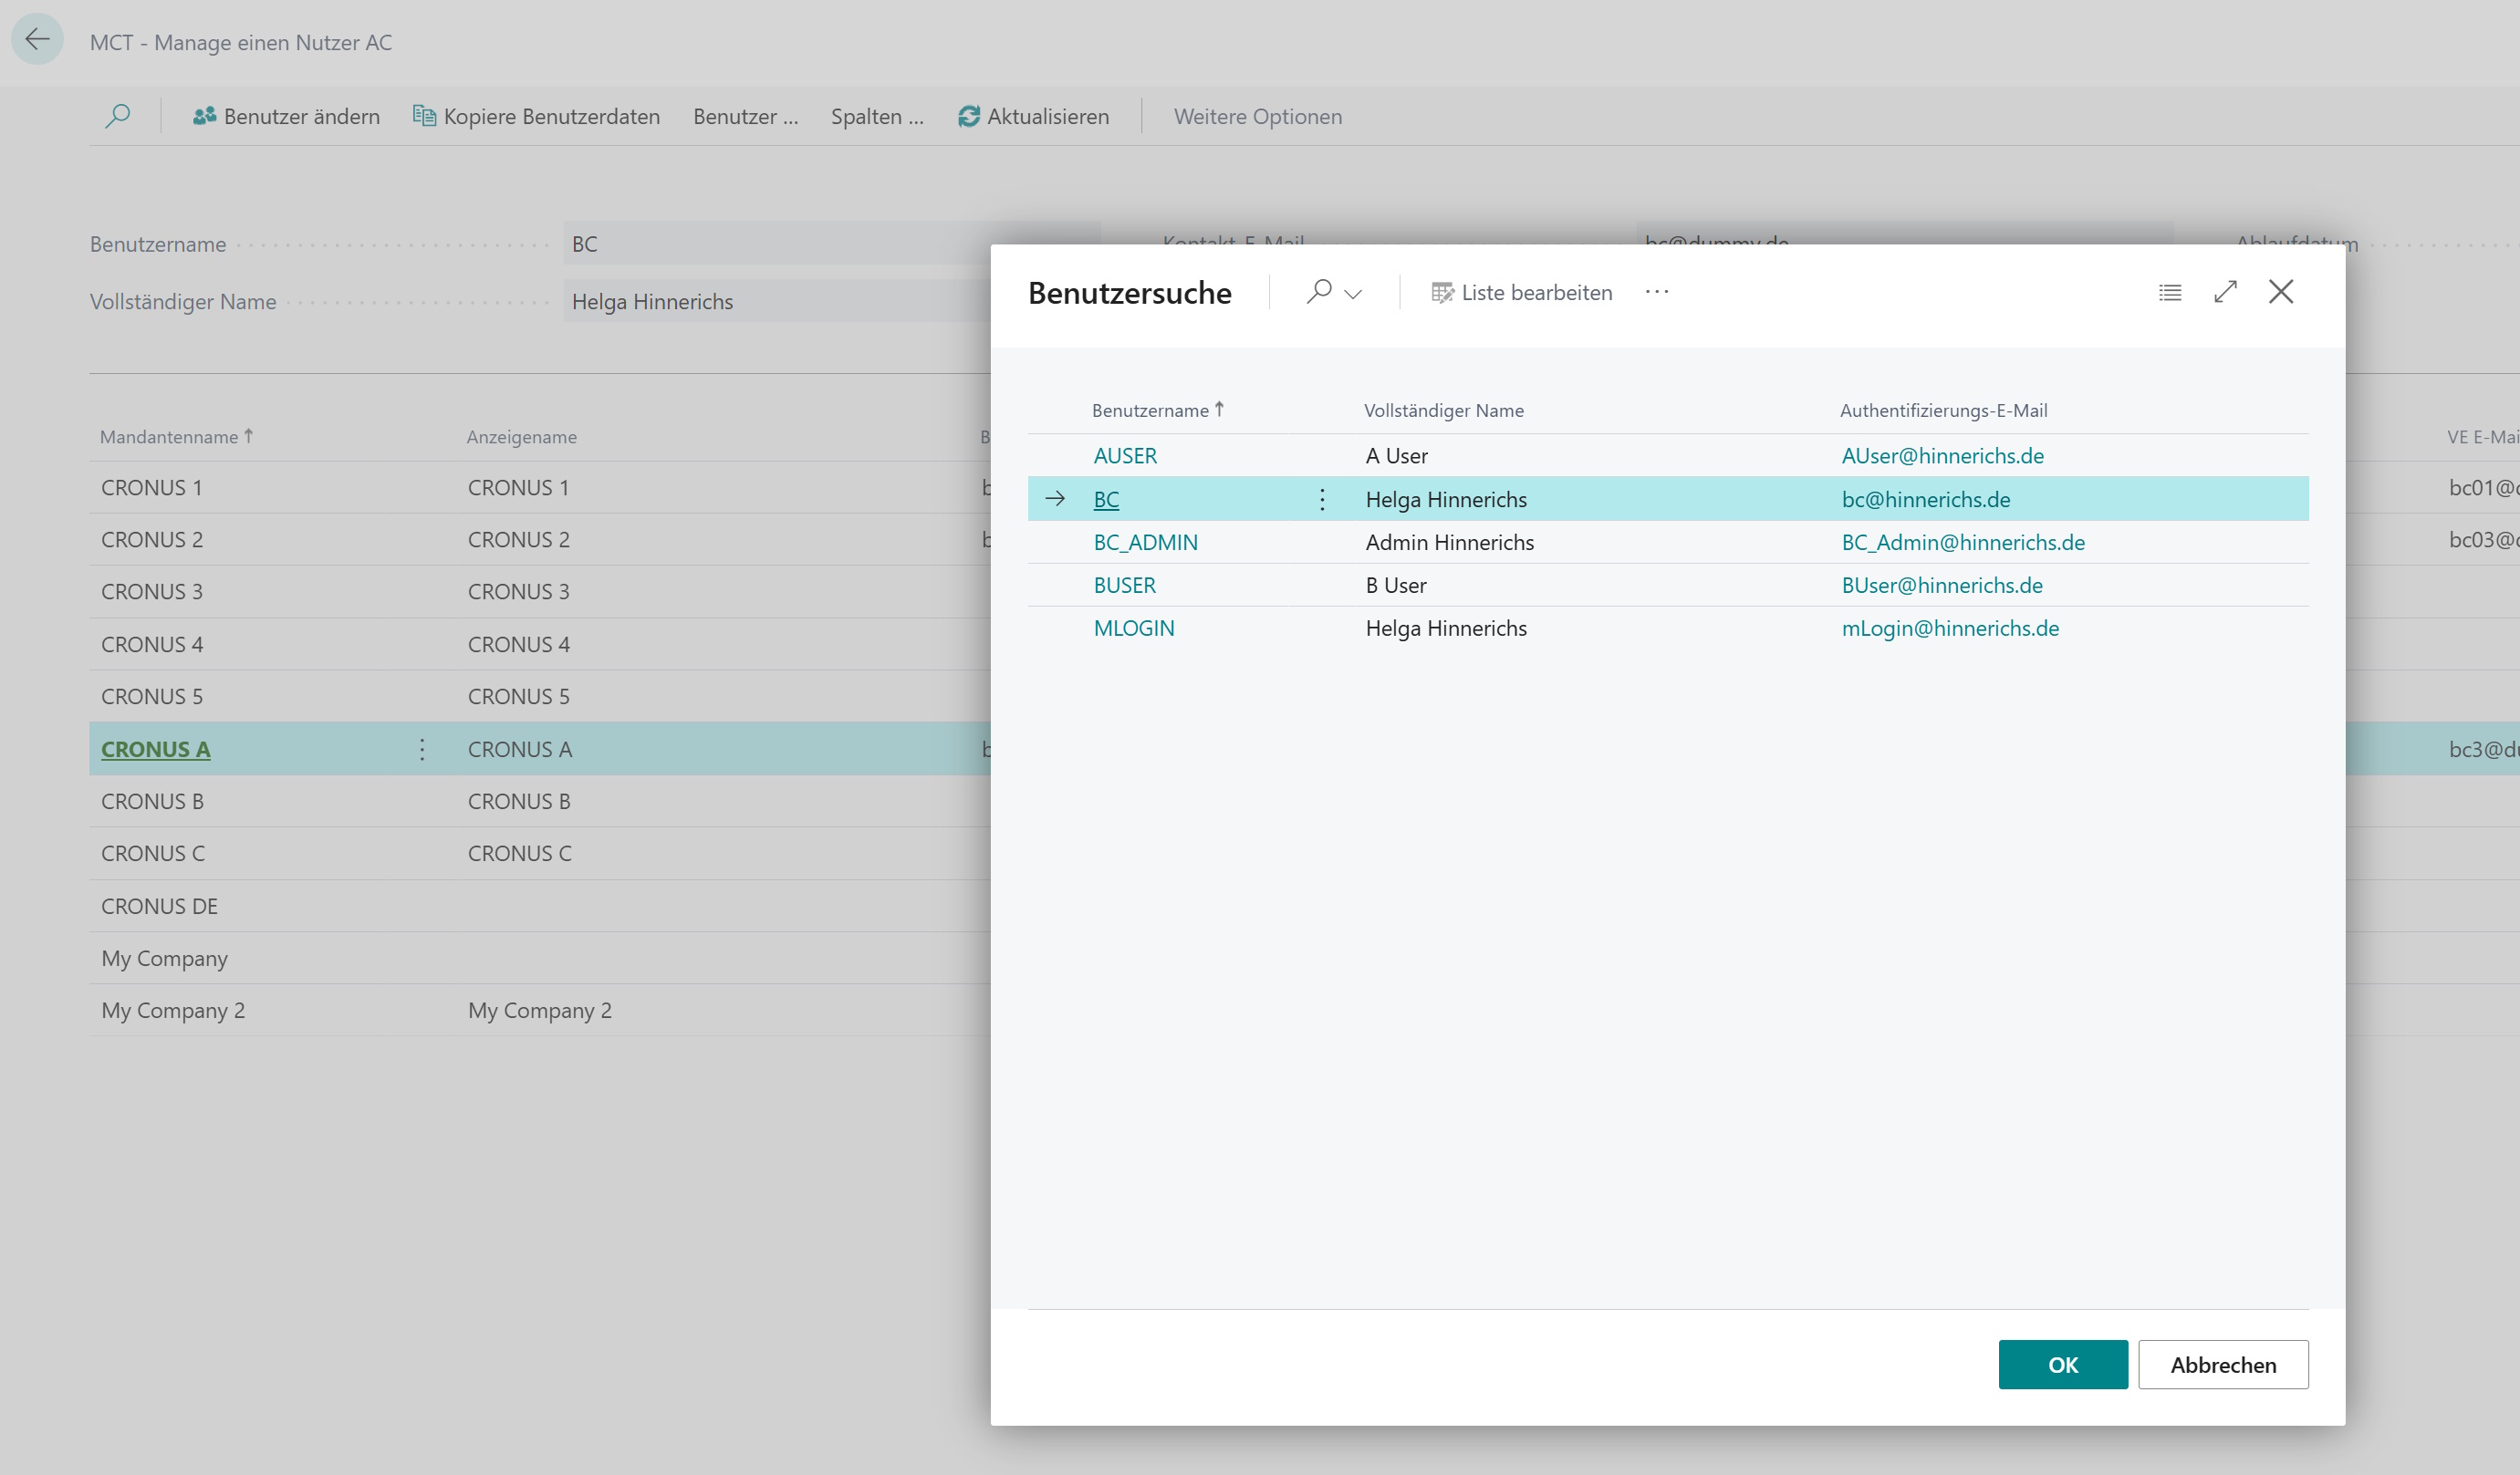Open row menu for CRONUS A
This screenshot has height=1475, width=2520.
[422, 749]
